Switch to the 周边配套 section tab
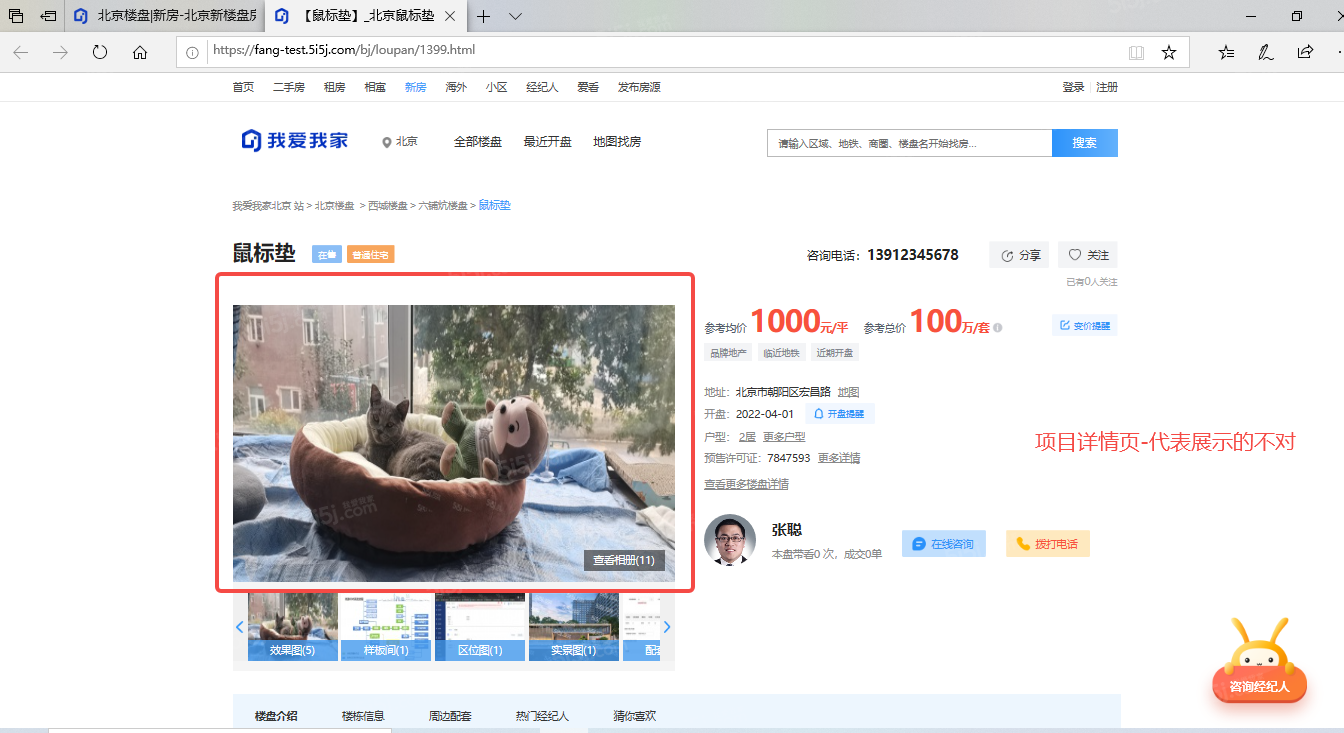This screenshot has height=733, width=1344. tap(449, 715)
